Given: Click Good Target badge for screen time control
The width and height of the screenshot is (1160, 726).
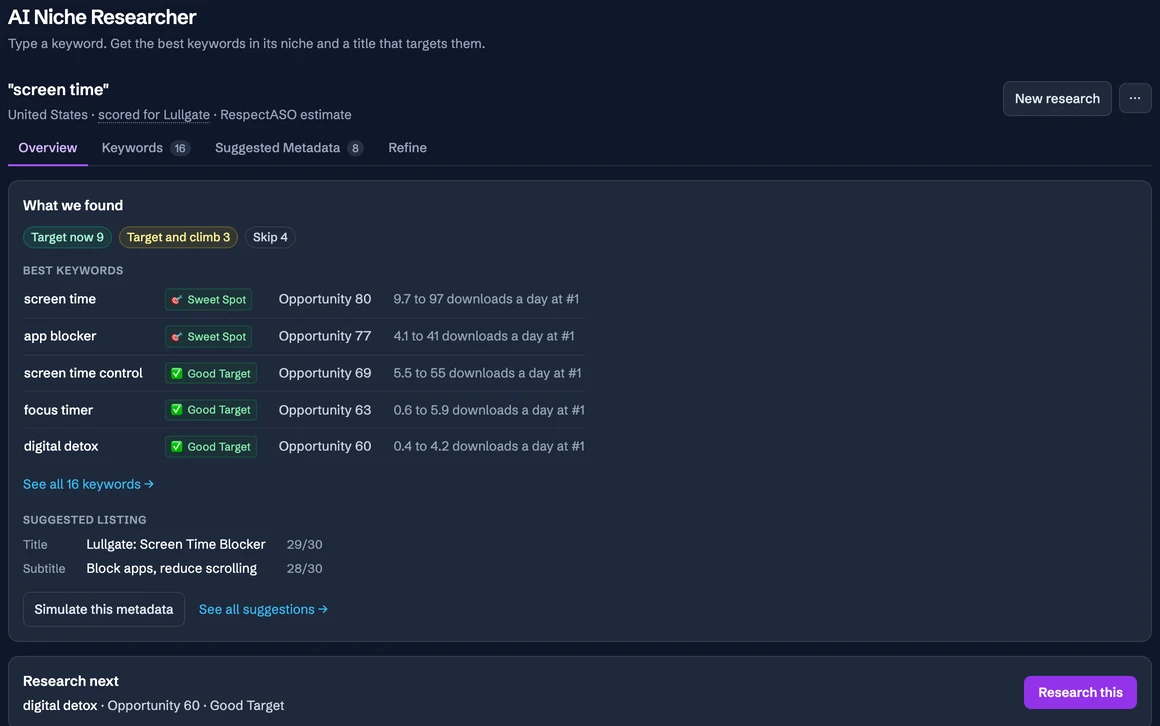Looking at the screenshot, I should [x=211, y=374].
